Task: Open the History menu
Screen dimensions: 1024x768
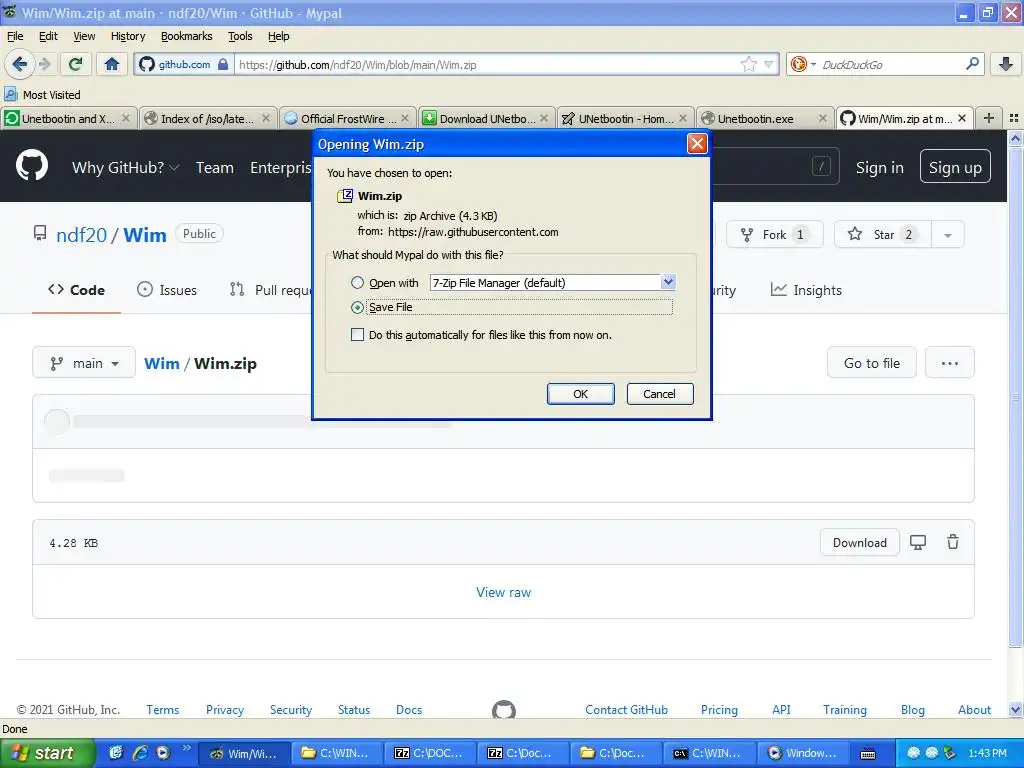Action: tap(127, 36)
